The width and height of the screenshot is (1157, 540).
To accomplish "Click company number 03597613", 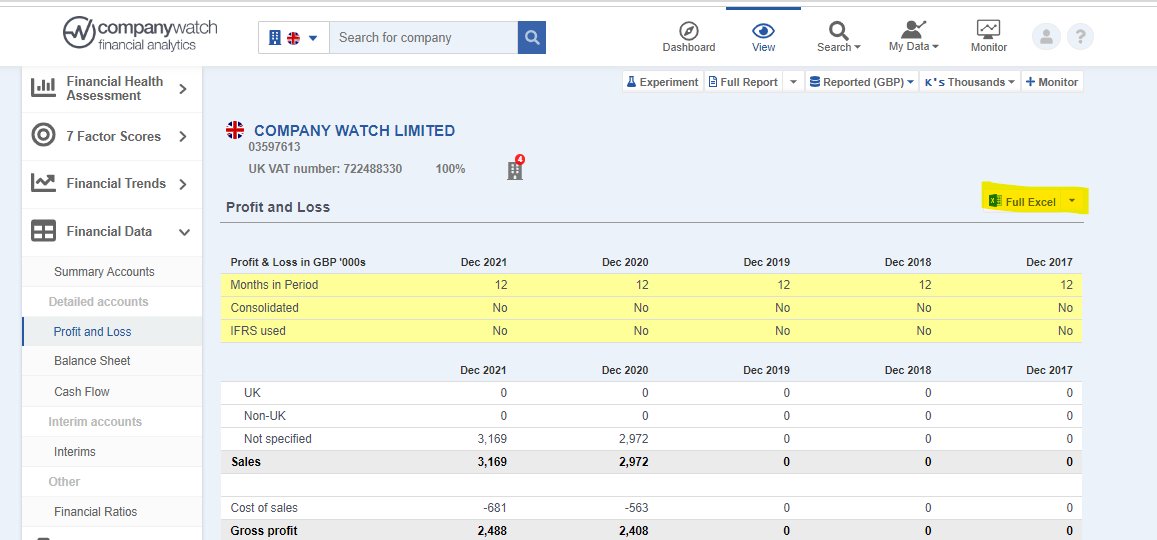I will click(x=274, y=147).
